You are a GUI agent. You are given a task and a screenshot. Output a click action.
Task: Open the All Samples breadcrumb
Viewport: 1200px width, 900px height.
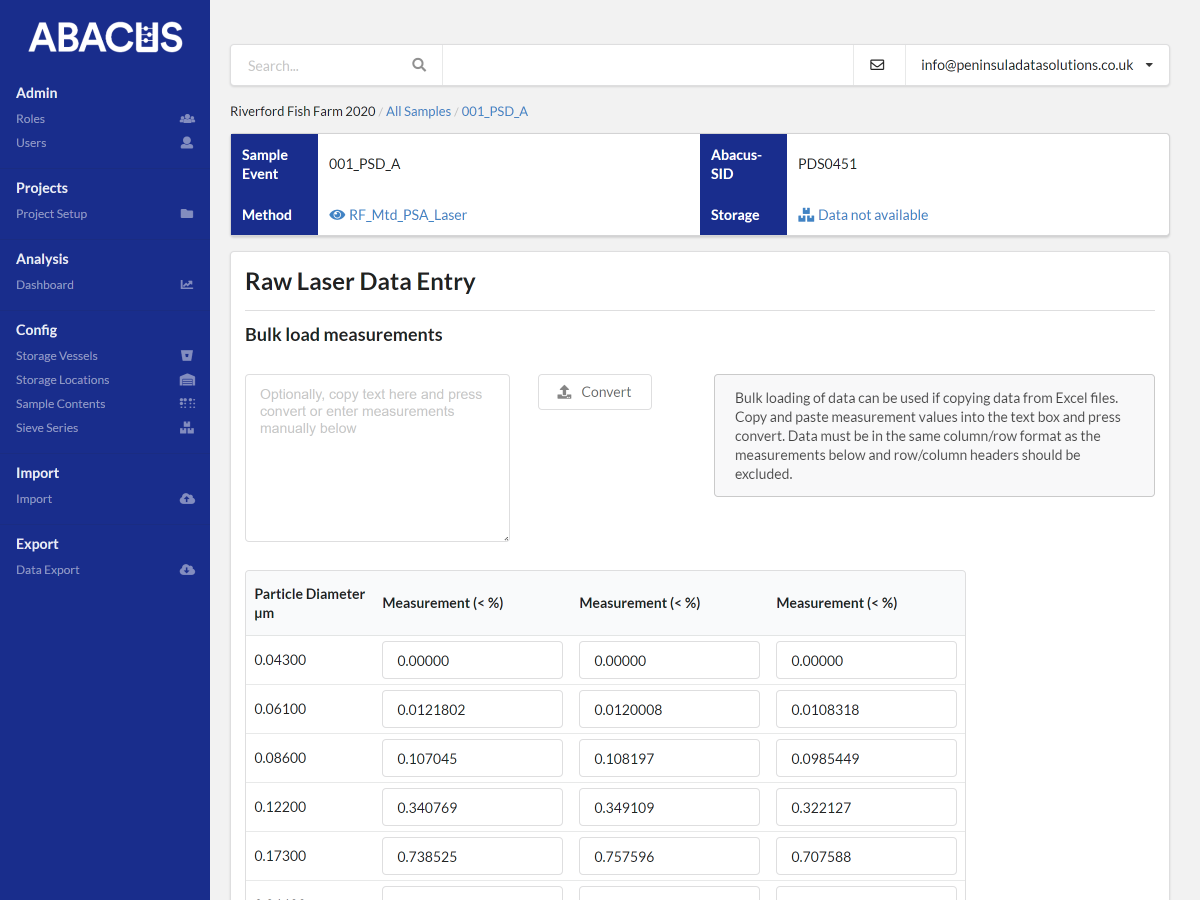pos(418,111)
